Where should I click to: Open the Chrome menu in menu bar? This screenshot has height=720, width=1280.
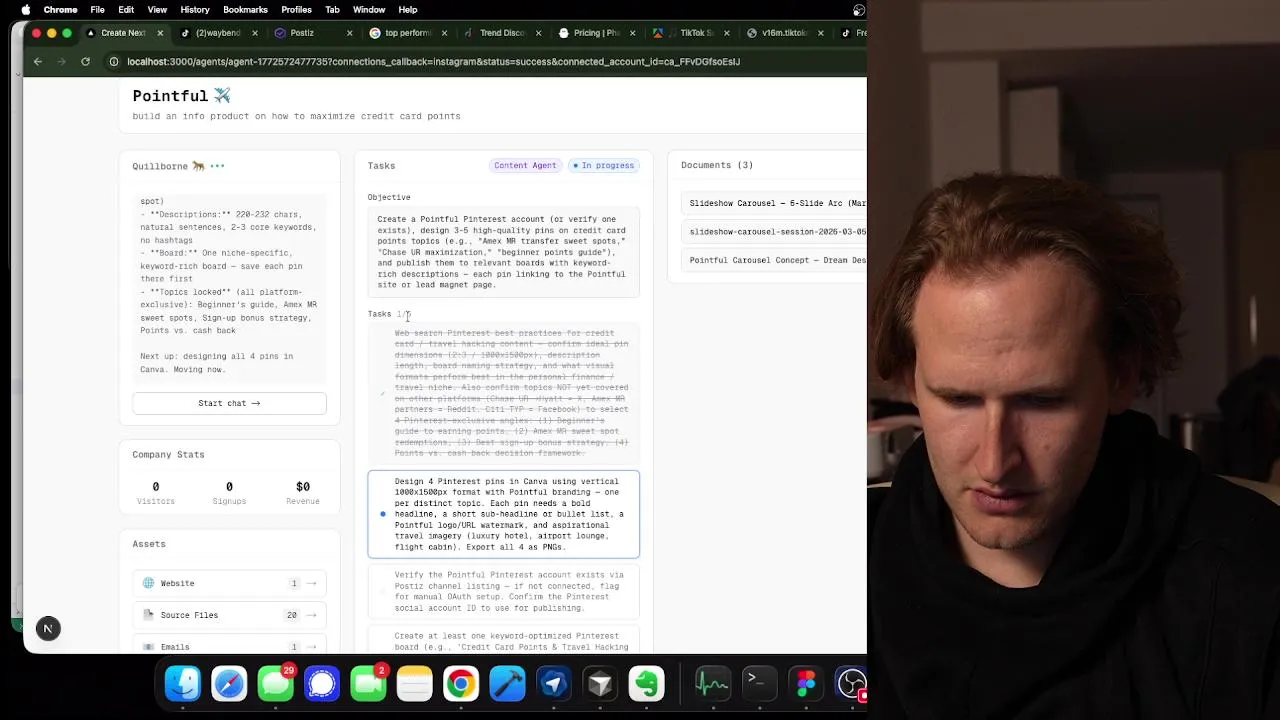tap(60, 10)
